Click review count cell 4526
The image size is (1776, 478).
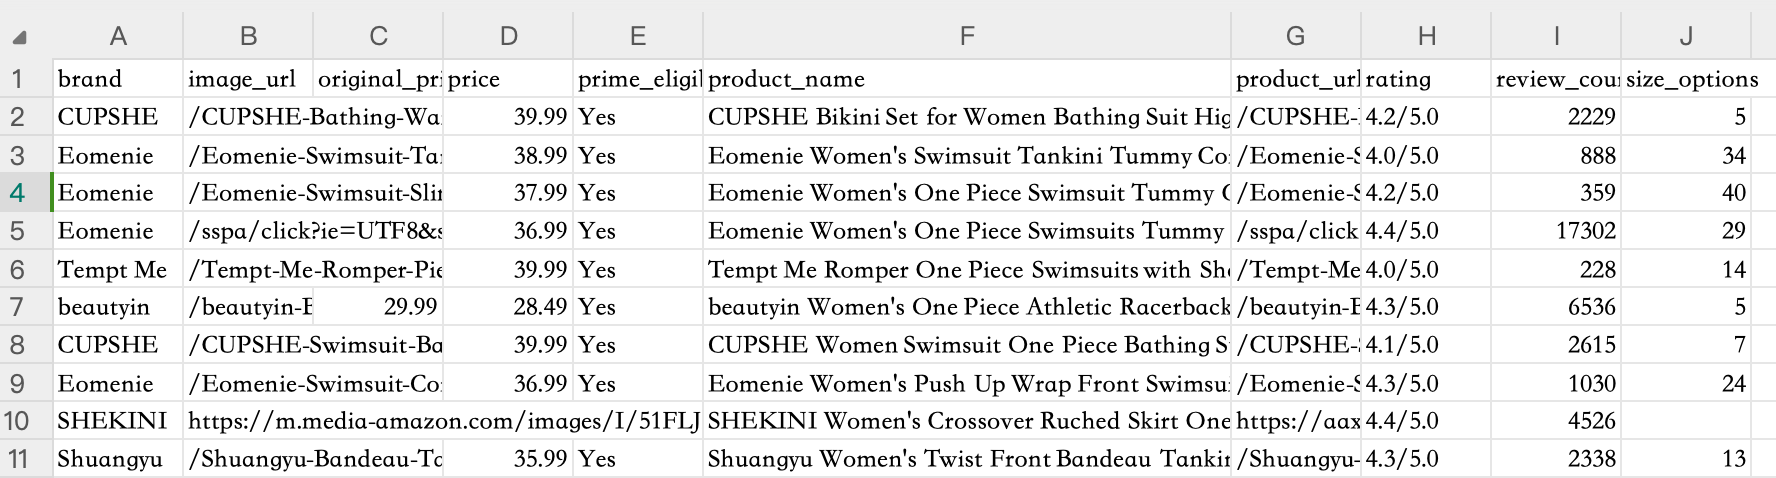click(x=1556, y=421)
